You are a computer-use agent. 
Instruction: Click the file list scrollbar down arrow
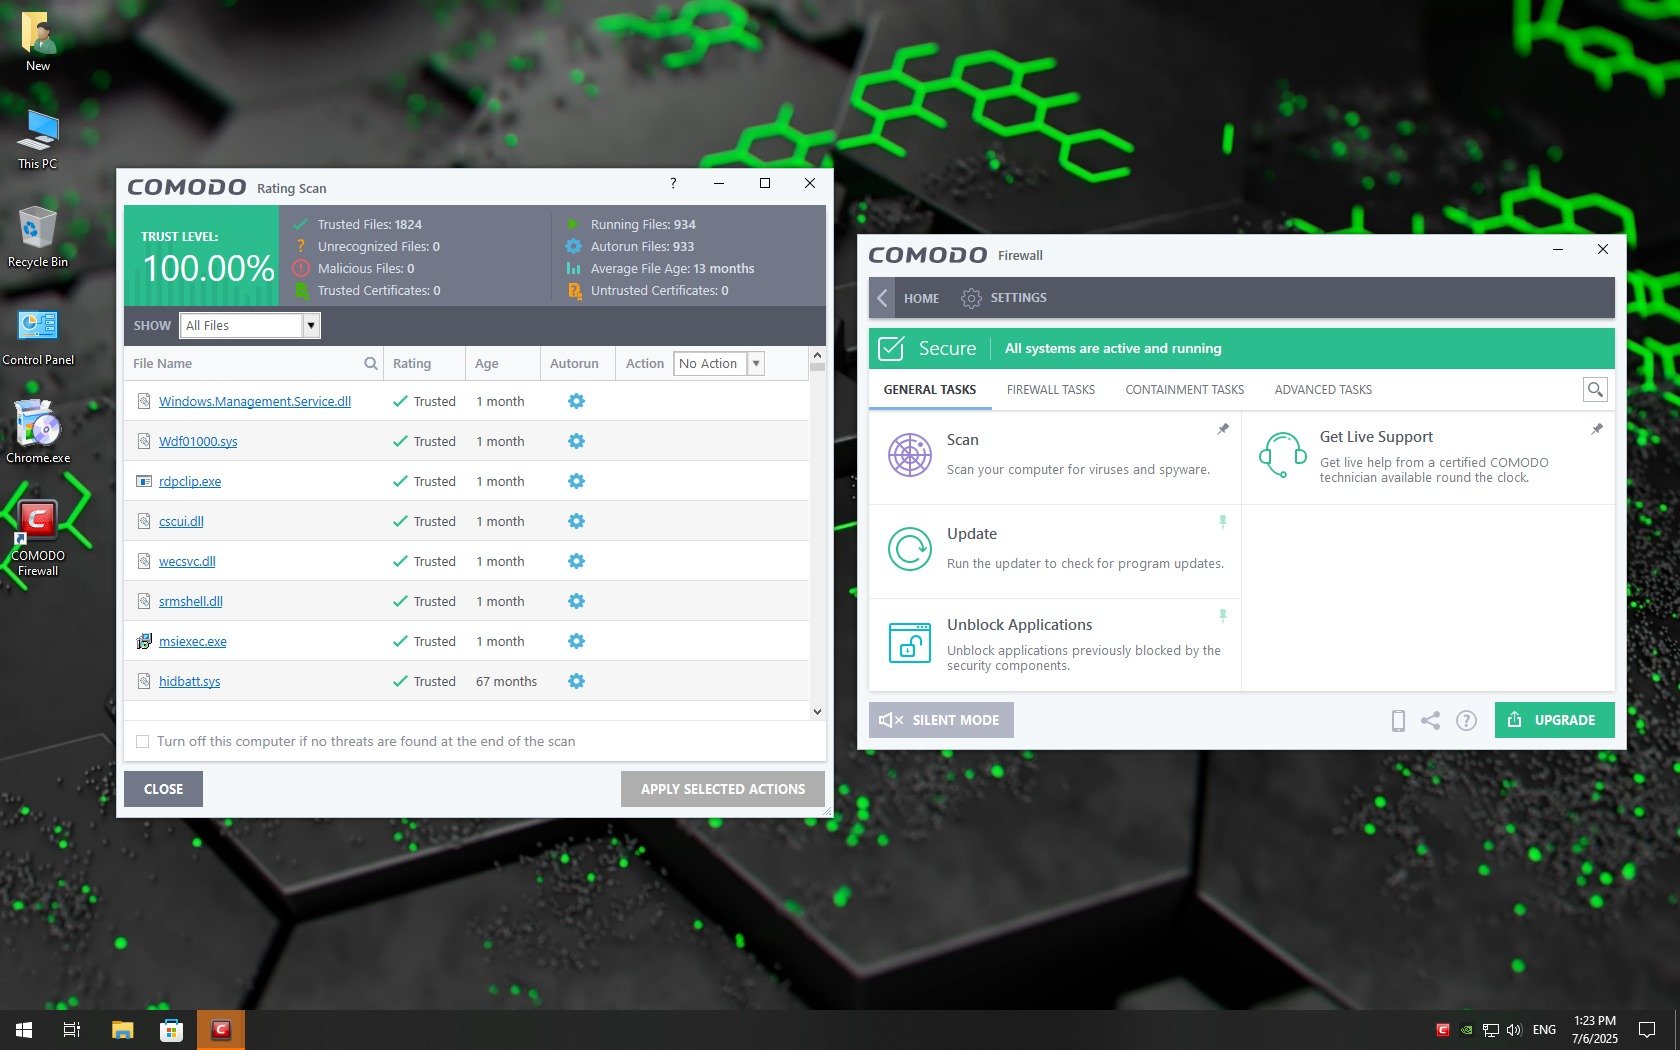coord(817,711)
